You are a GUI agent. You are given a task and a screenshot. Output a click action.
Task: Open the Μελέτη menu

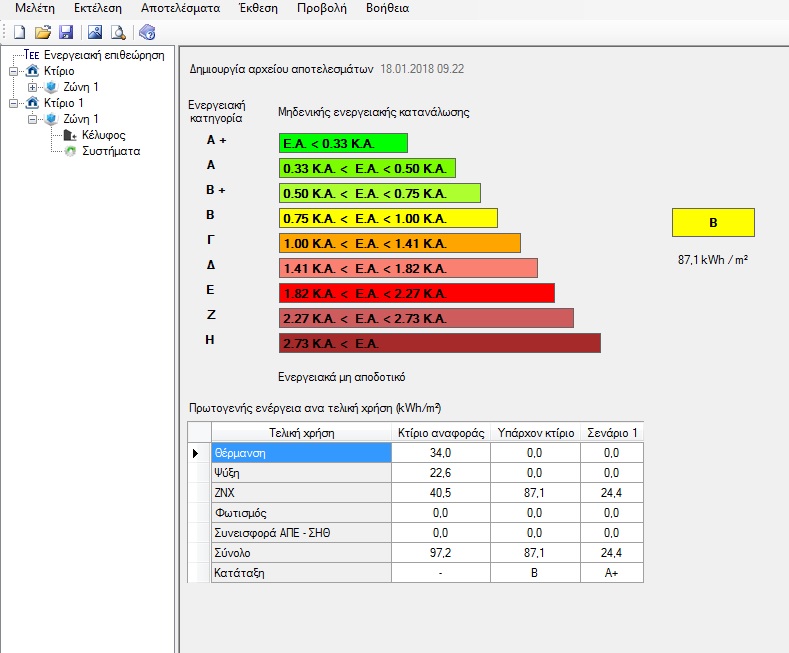(x=35, y=8)
